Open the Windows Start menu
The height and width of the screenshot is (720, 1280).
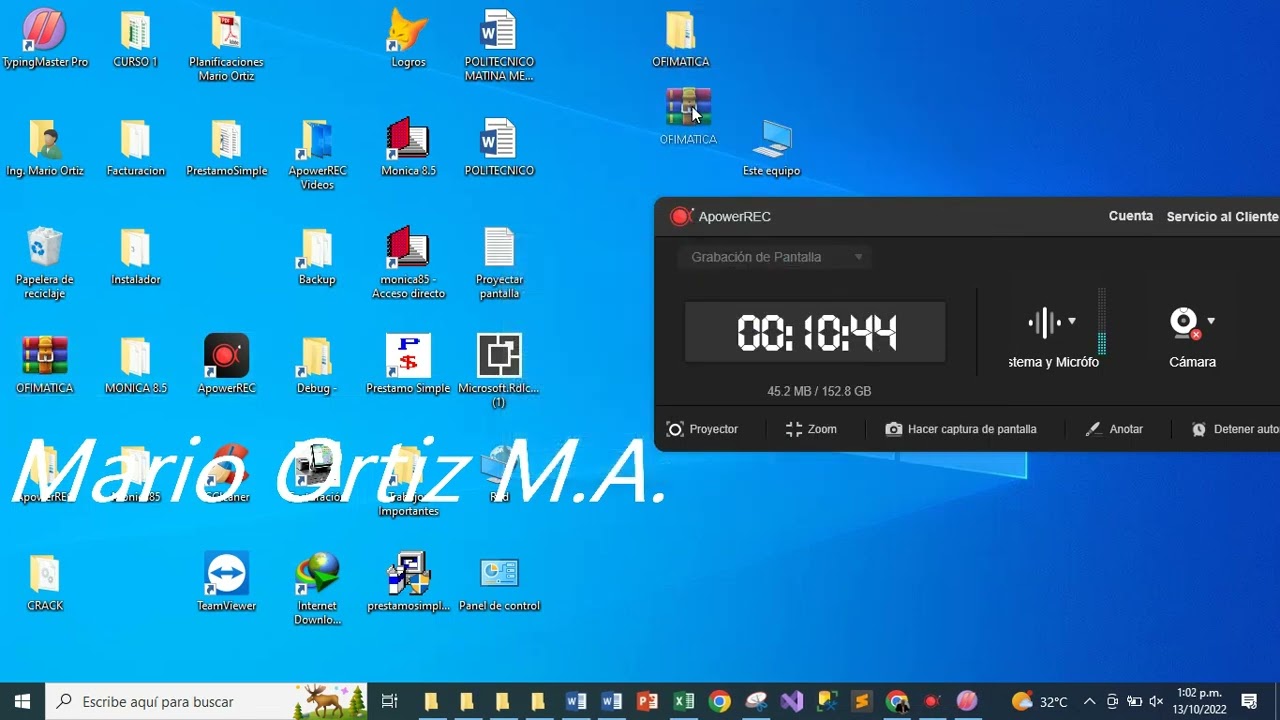point(23,701)
